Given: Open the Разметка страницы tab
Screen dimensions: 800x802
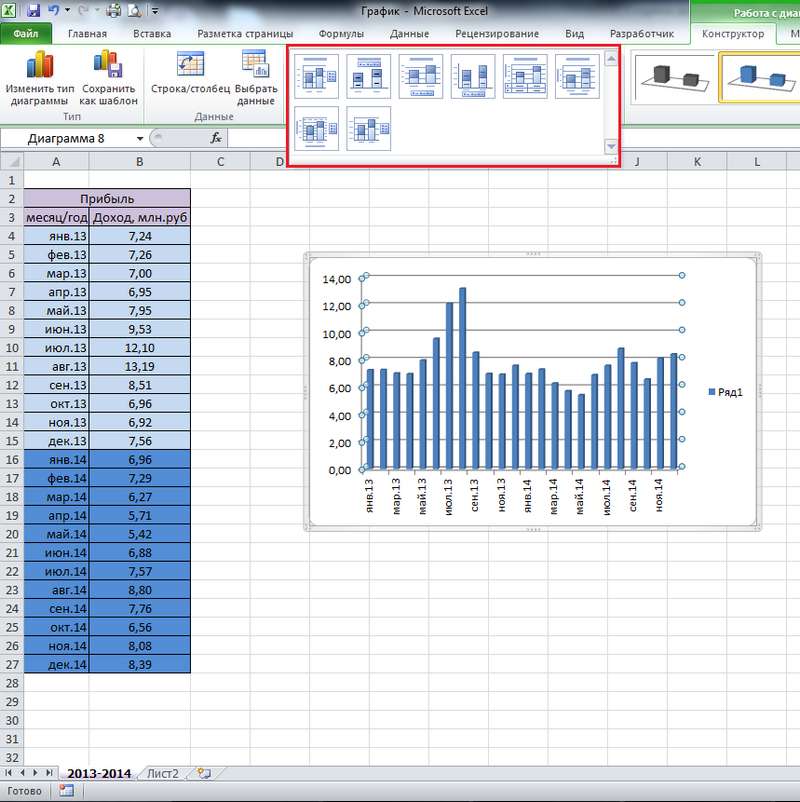Looking at the screenshot, I should (245, 34).
